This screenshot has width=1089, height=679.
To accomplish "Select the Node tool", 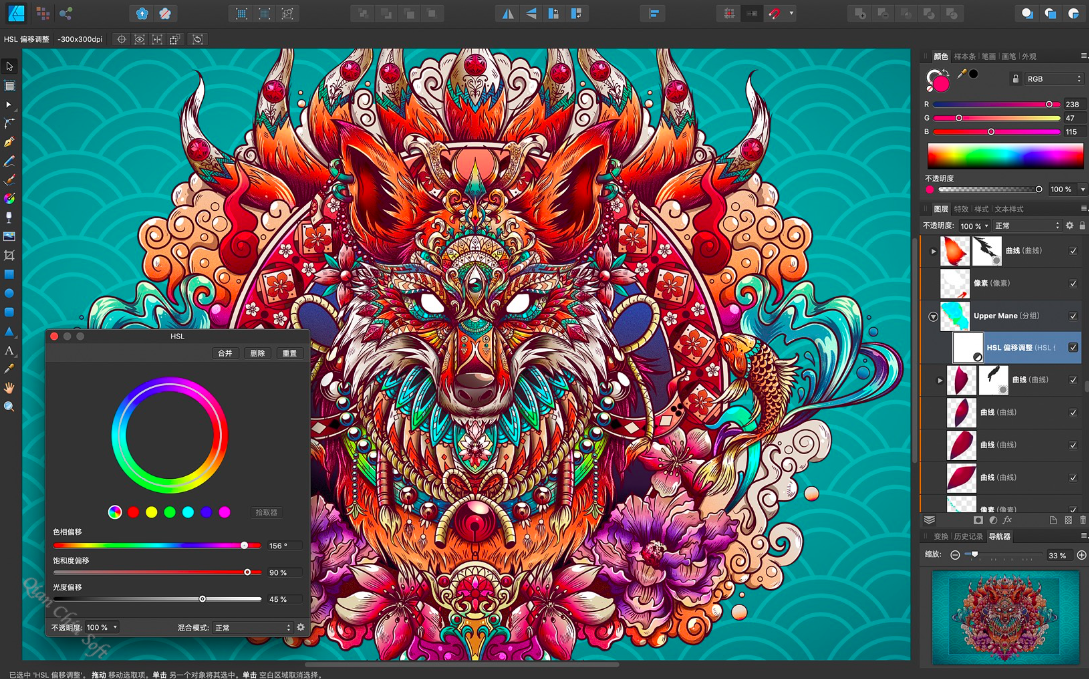I will (9, 104).
